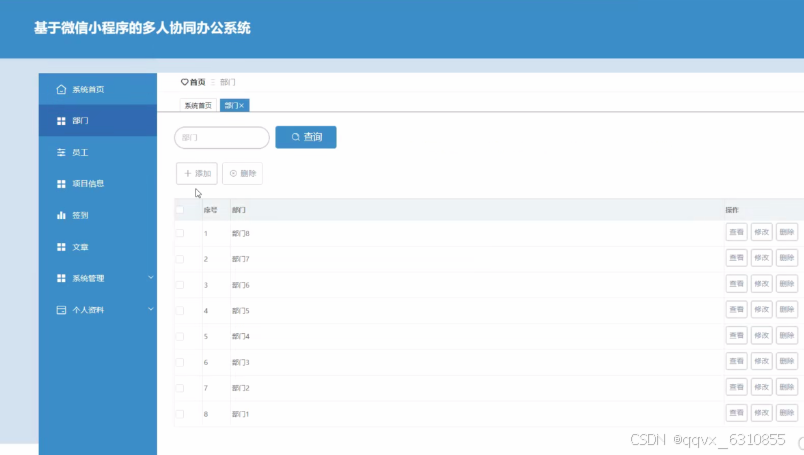
Task: Check the row checkbox for 部门4
Action: pyautogui.click(x=180, y=337)
